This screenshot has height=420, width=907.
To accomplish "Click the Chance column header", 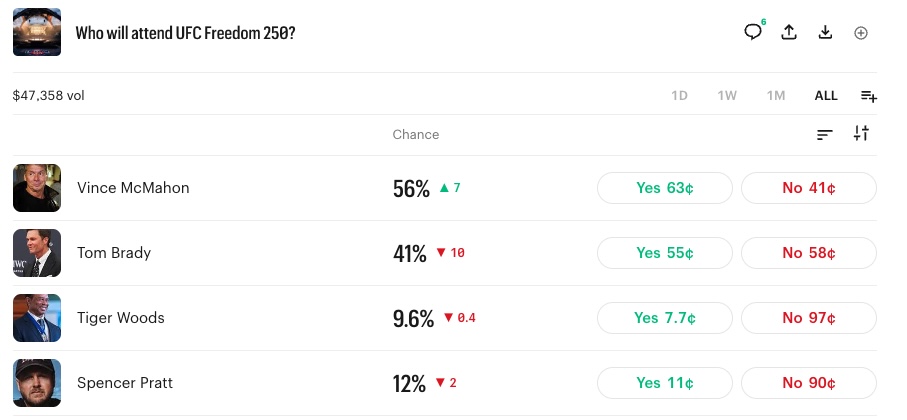I will [415, 134].
